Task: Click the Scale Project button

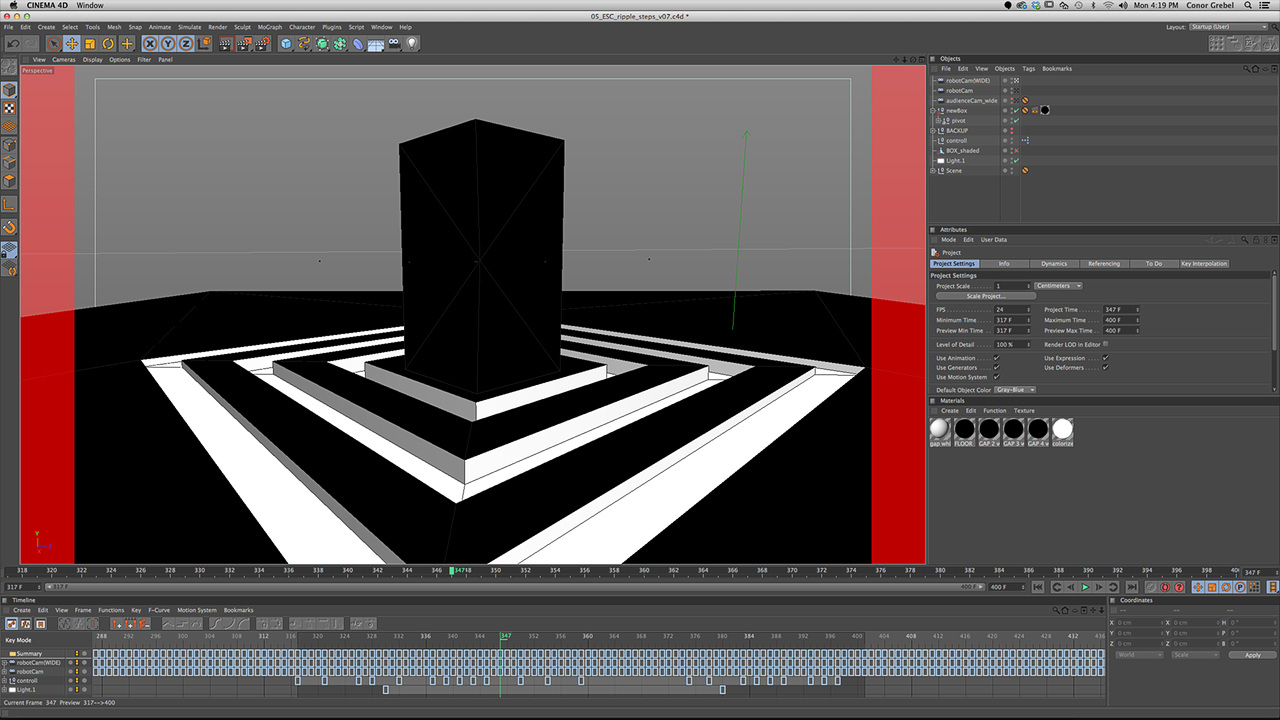Action: (986, 296)
